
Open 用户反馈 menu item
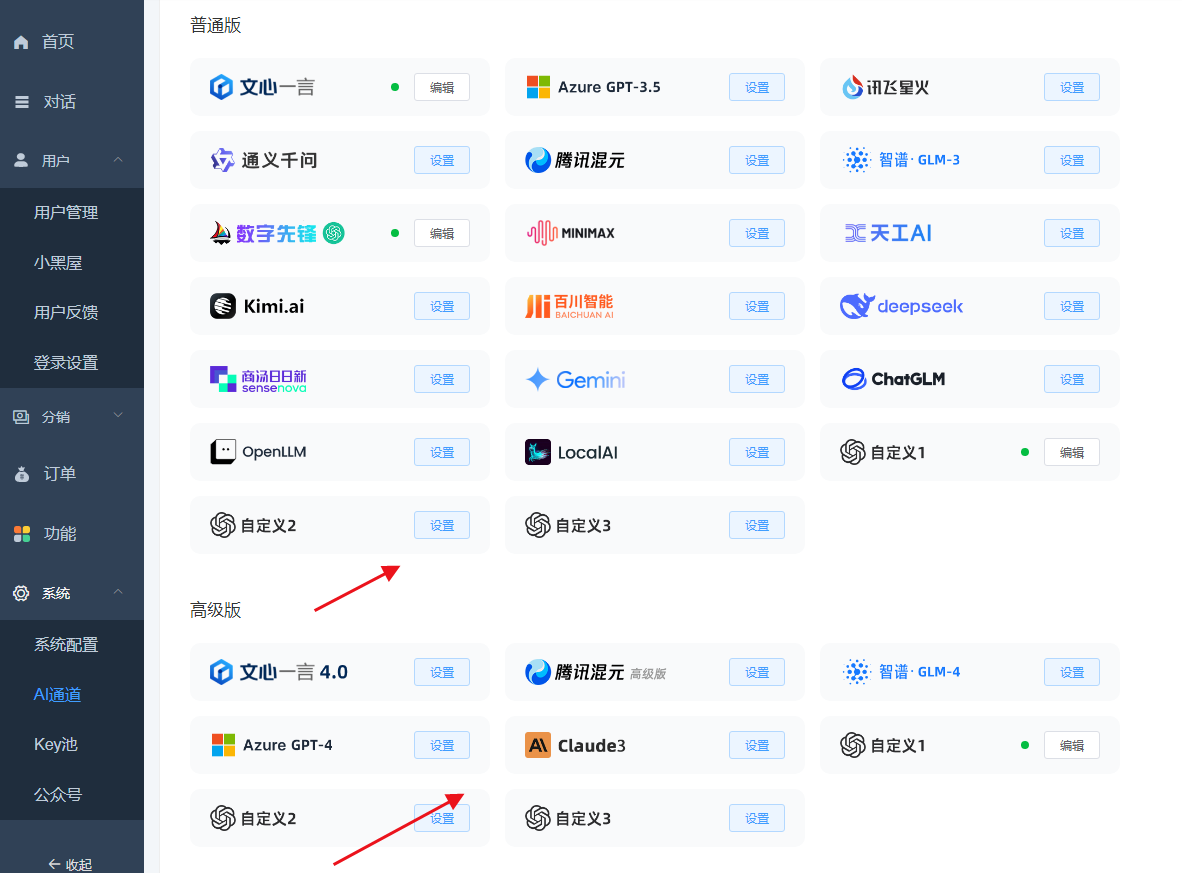pyautogui.click(x=66, y=312)
